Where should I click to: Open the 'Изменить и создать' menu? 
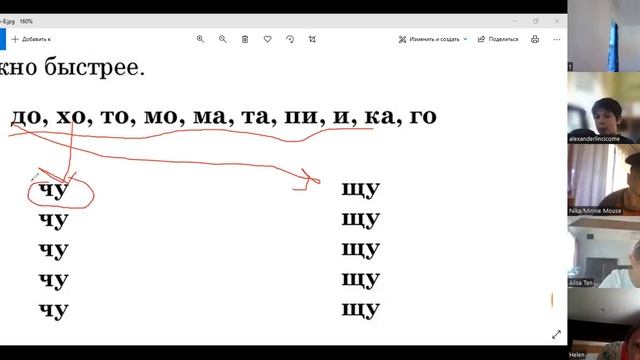pos(433,39)
